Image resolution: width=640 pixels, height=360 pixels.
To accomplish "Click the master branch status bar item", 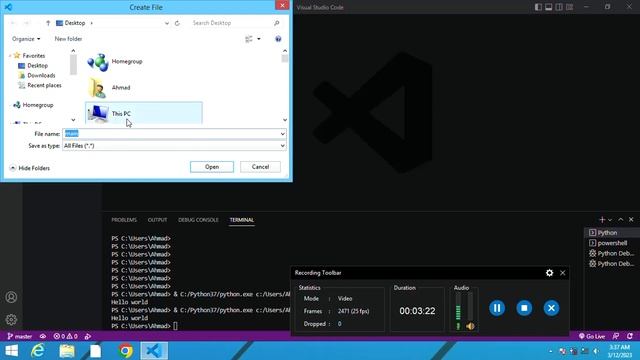I will point(20,336).
